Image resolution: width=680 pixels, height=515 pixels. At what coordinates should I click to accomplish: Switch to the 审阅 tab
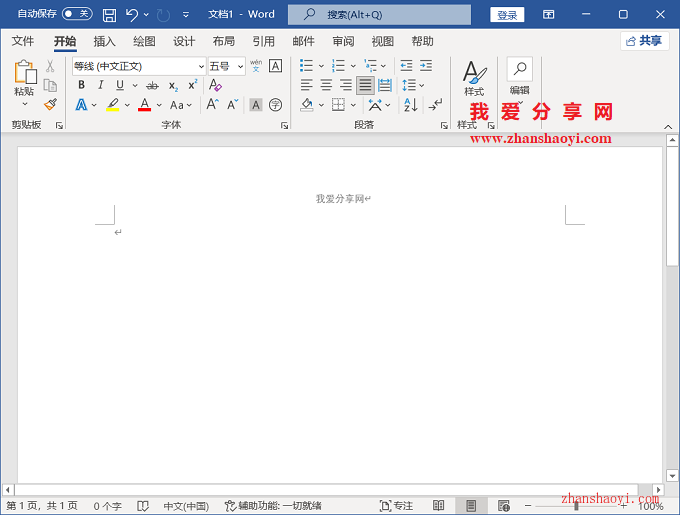343,41
